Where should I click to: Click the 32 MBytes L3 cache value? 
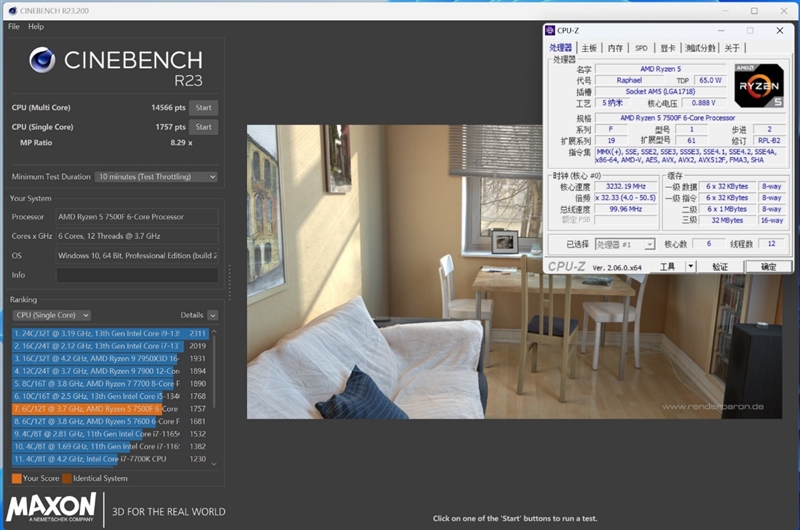727,220
